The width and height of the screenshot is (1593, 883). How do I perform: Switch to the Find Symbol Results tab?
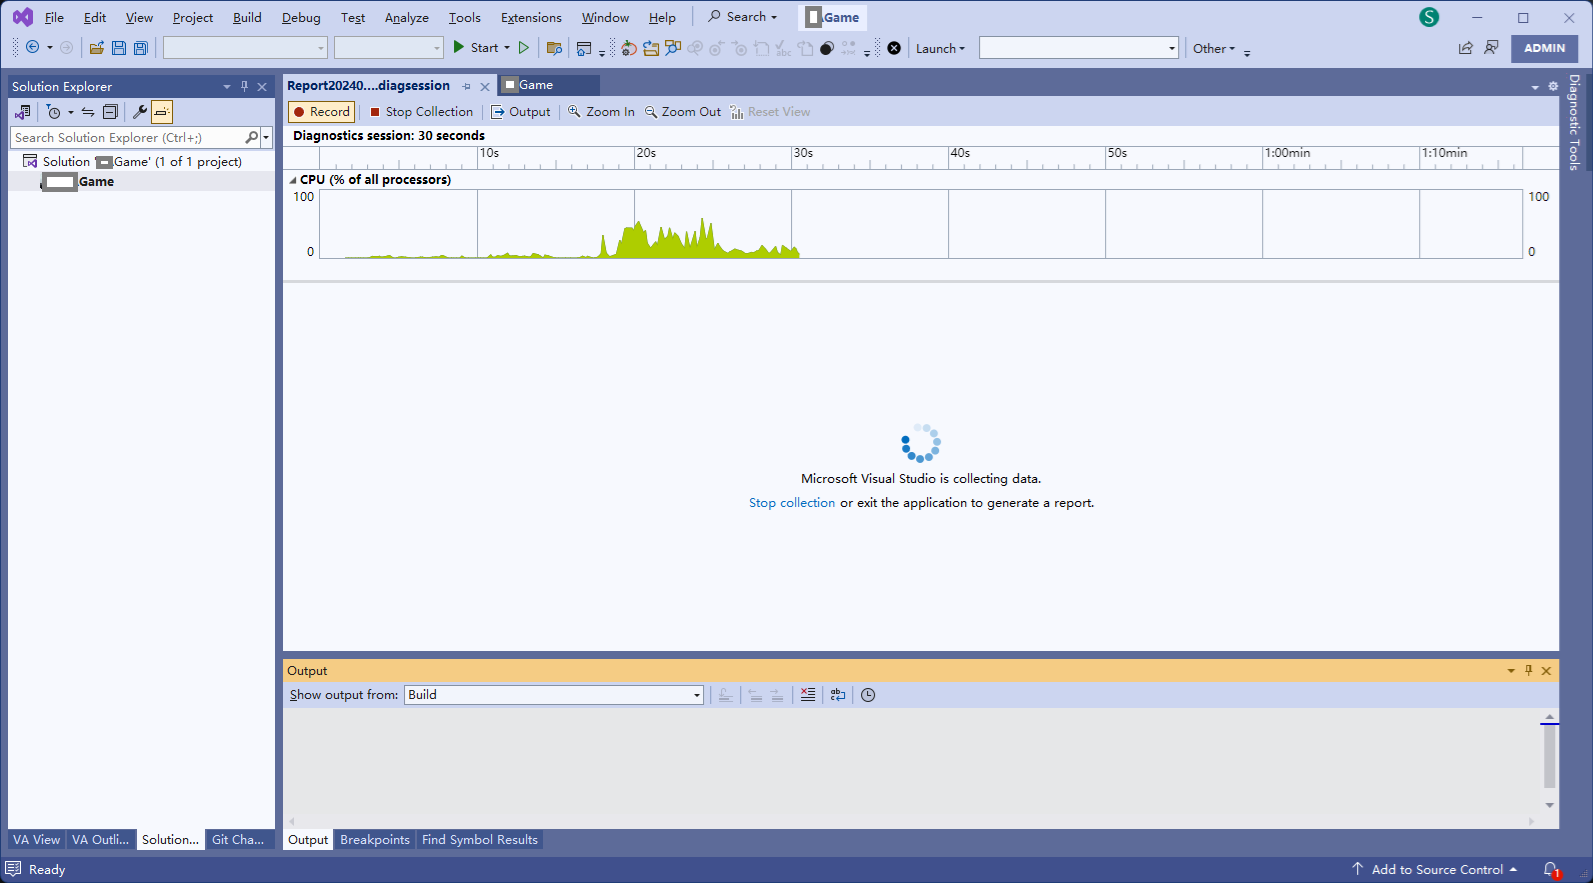pyautogui.click(x=480, y=839)
